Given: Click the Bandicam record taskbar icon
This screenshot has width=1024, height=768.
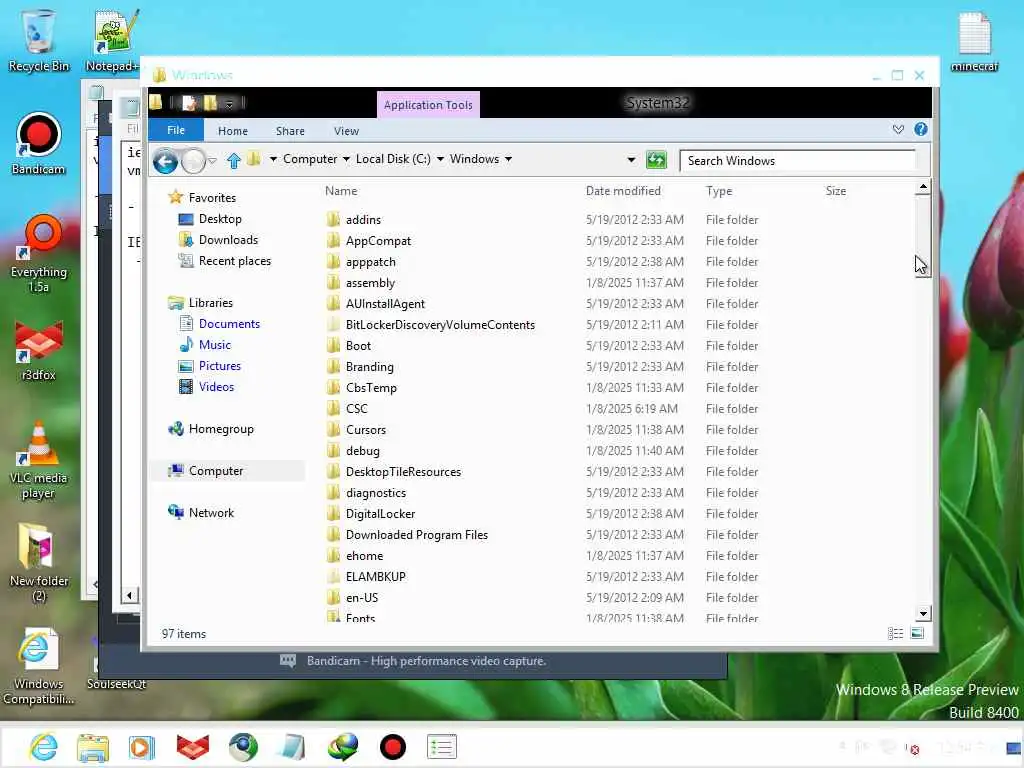Looking at the screenshot, I should point(392,746).
